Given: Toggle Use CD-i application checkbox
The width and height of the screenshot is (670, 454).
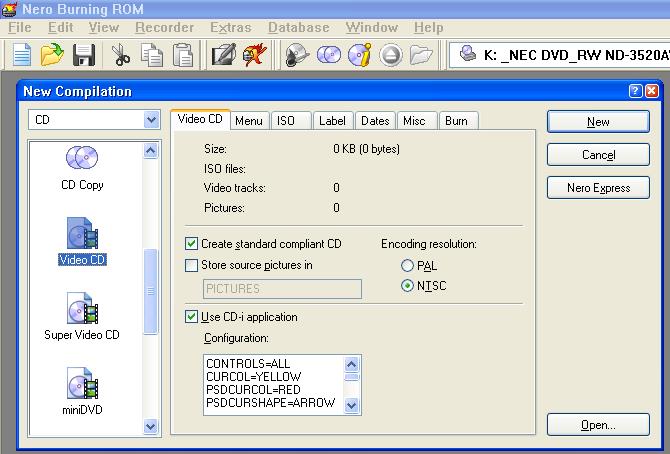Looking at the screenshot, I should tap(191, 317).
